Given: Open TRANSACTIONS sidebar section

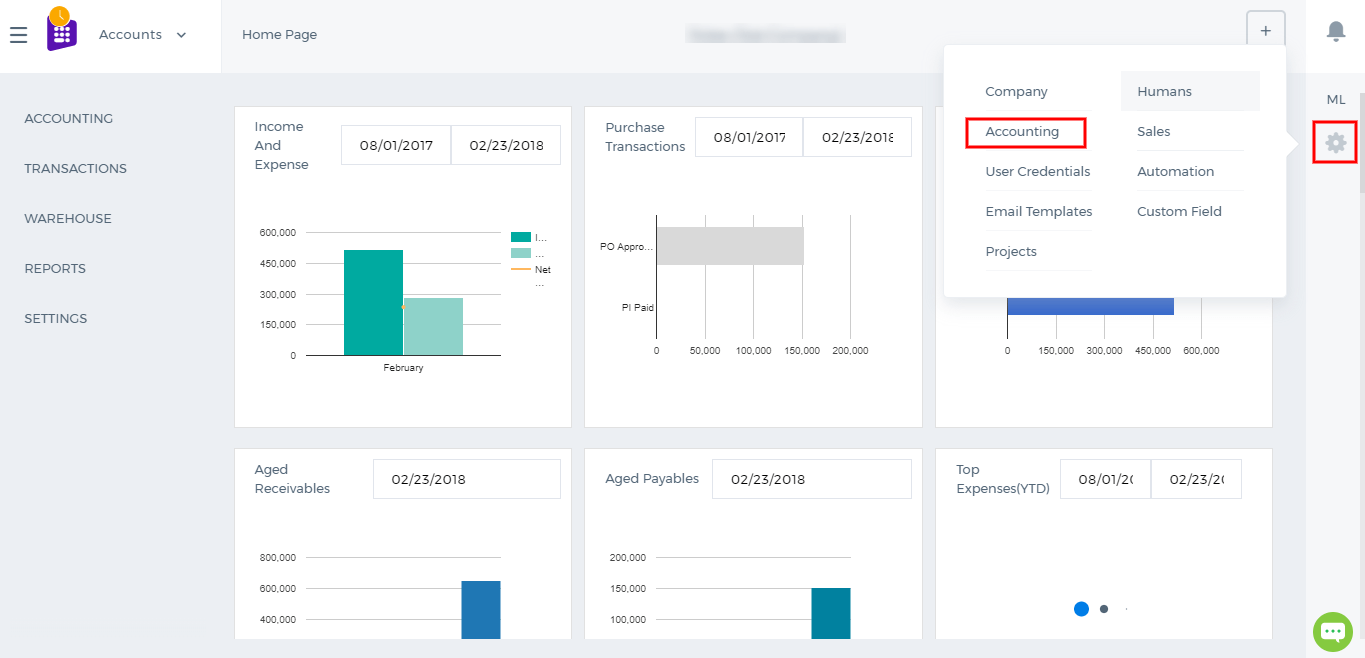Looking at the screenshot, I should [x=76, y=169].
